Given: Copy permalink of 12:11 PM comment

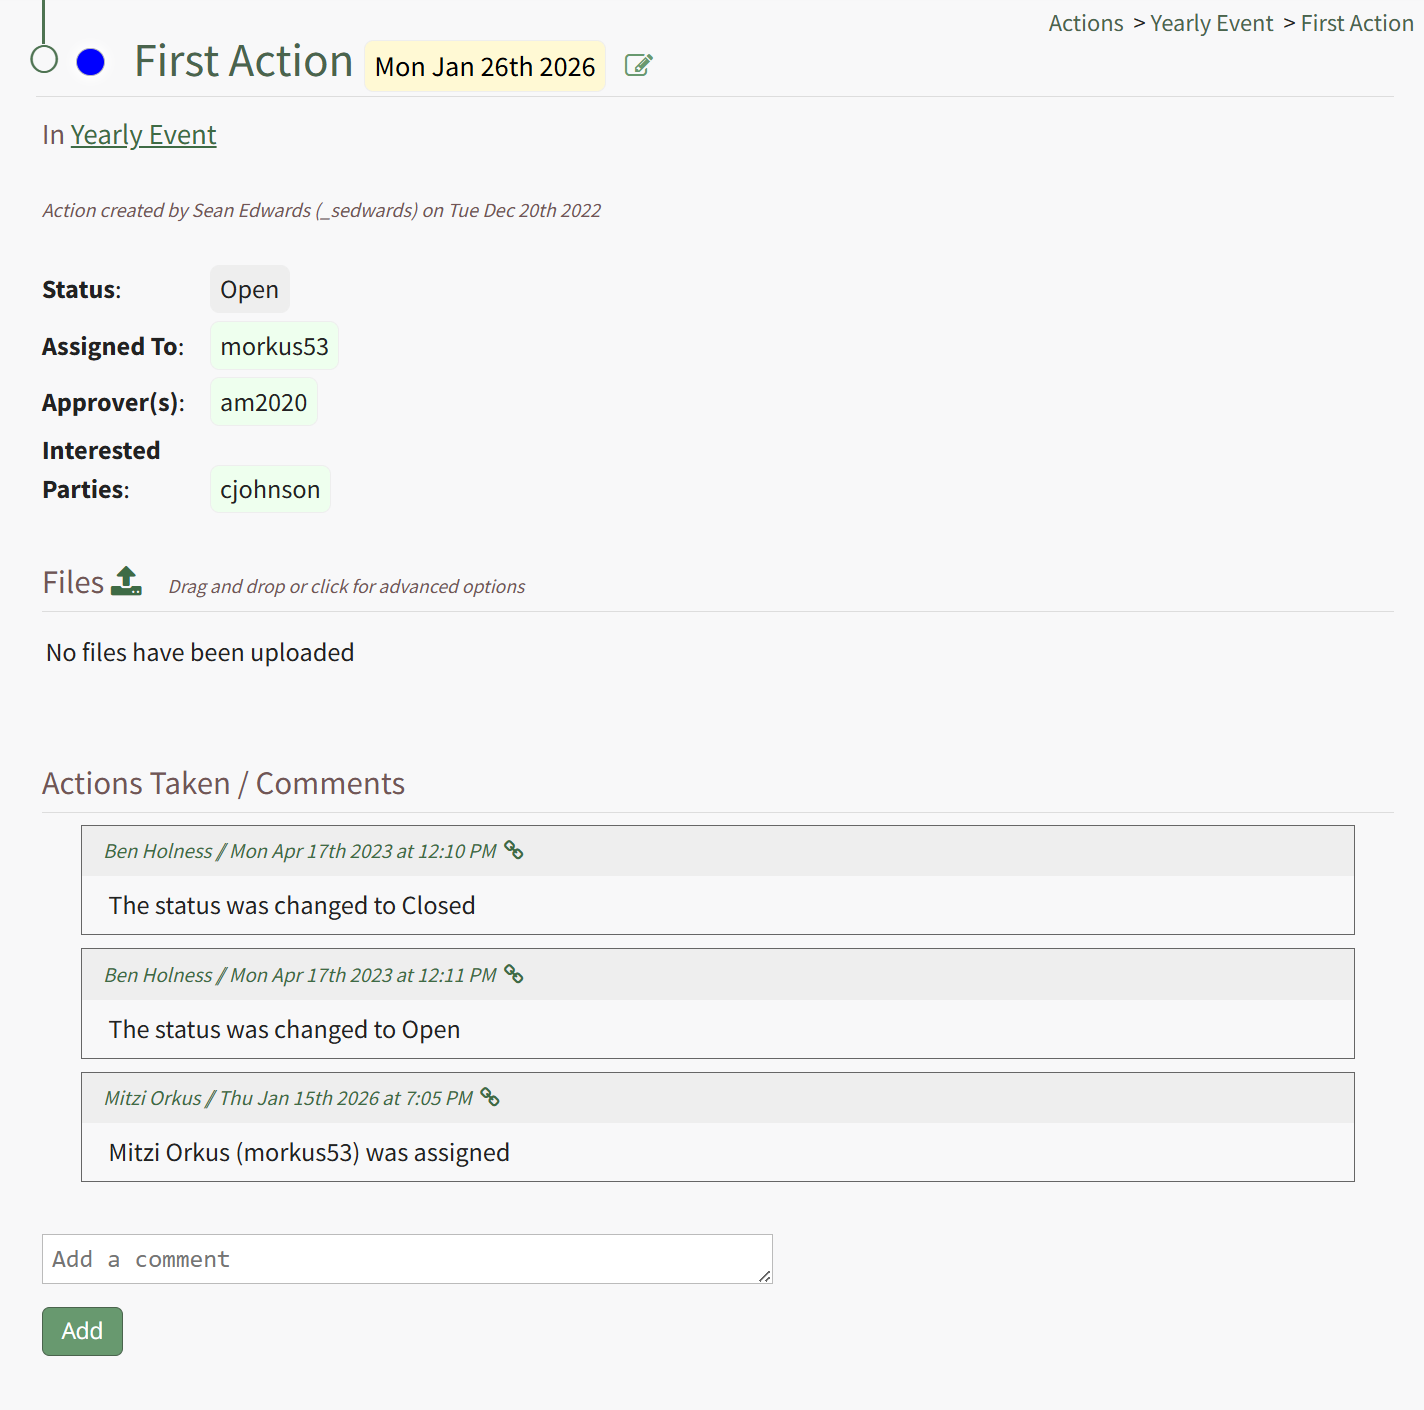Looking at the screenshot, I should pyautogui.click(x=514, y=974).
